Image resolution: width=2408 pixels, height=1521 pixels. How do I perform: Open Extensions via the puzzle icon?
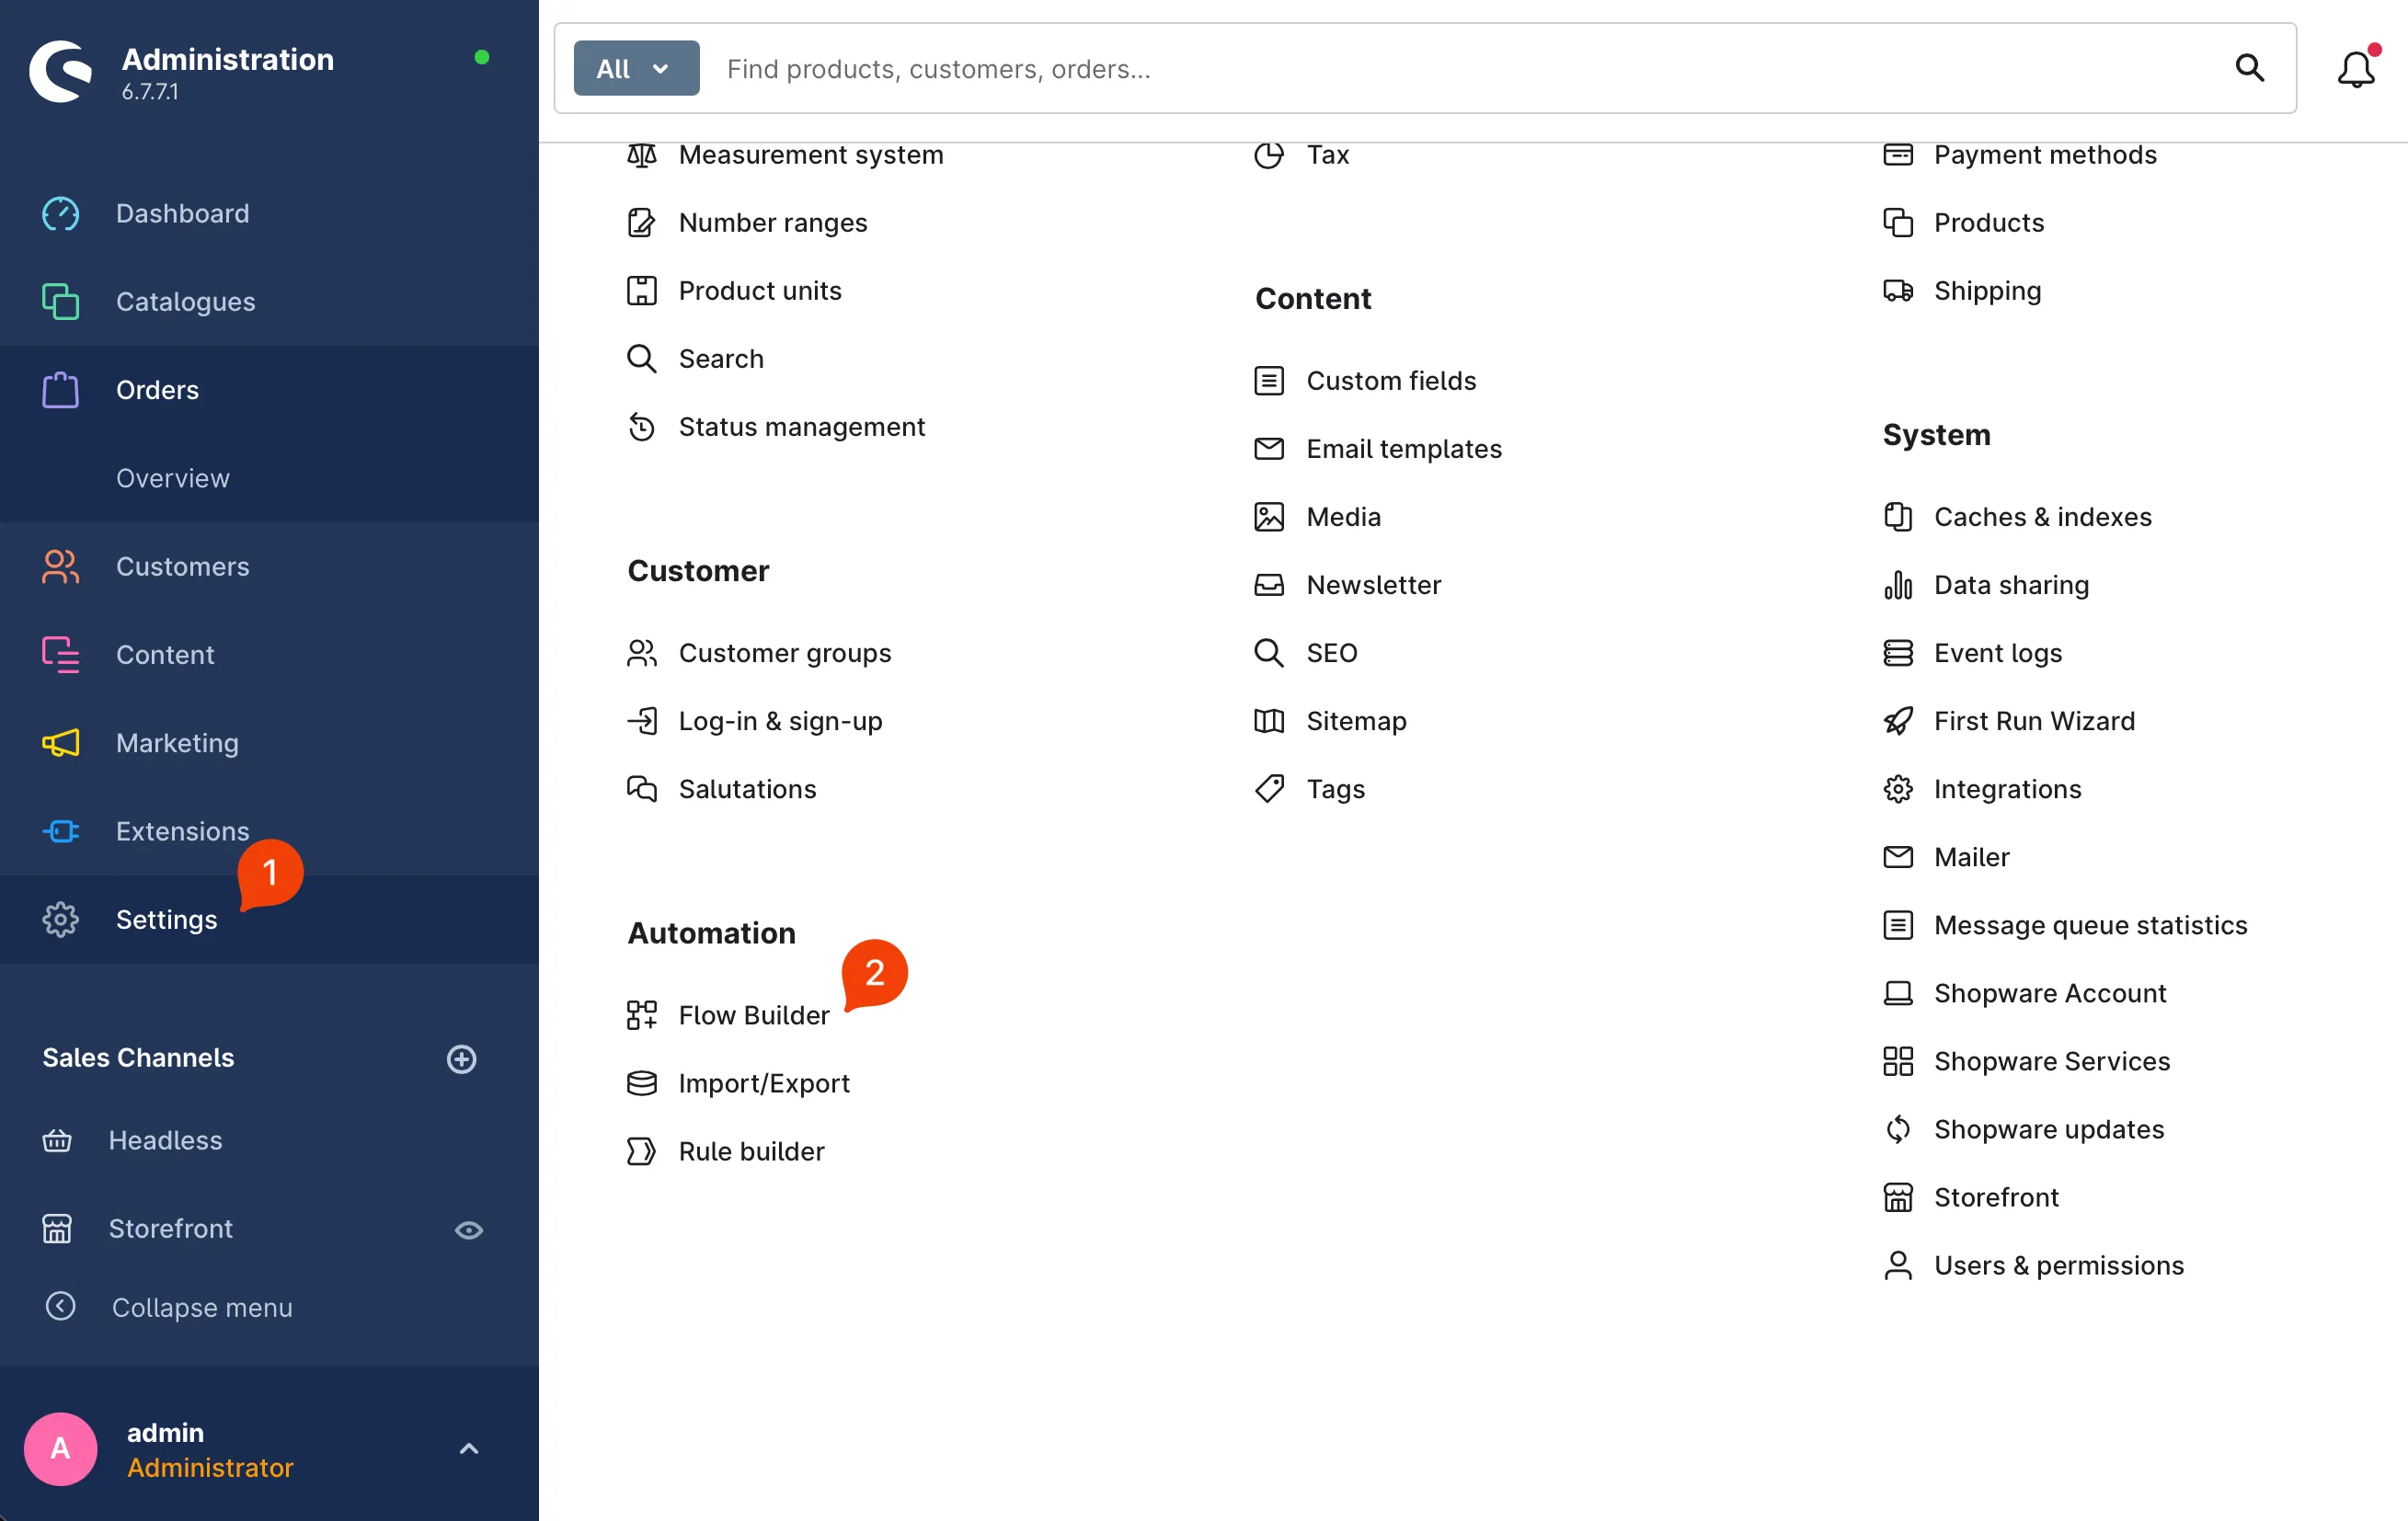click(x=60, y=830)
